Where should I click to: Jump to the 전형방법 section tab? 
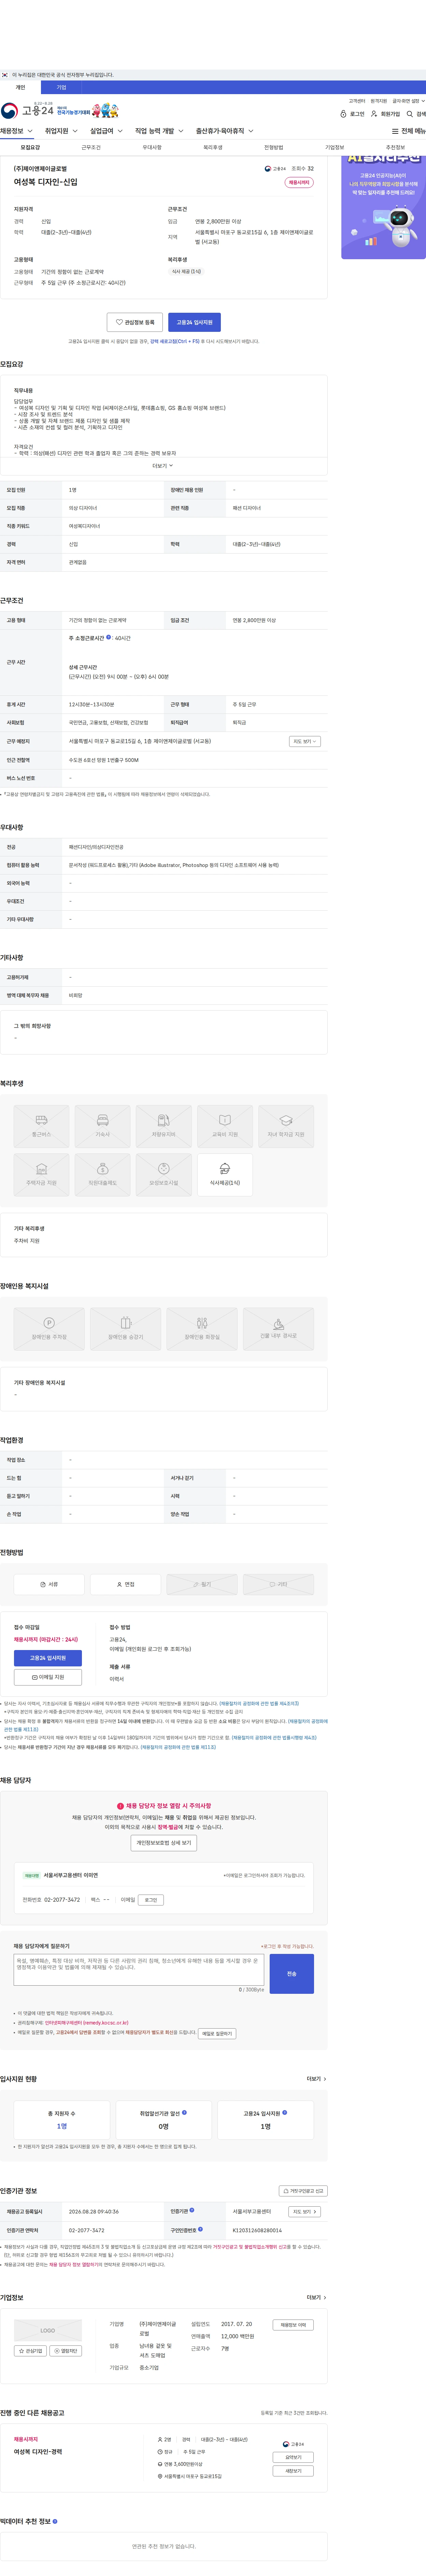pos(274,147)
